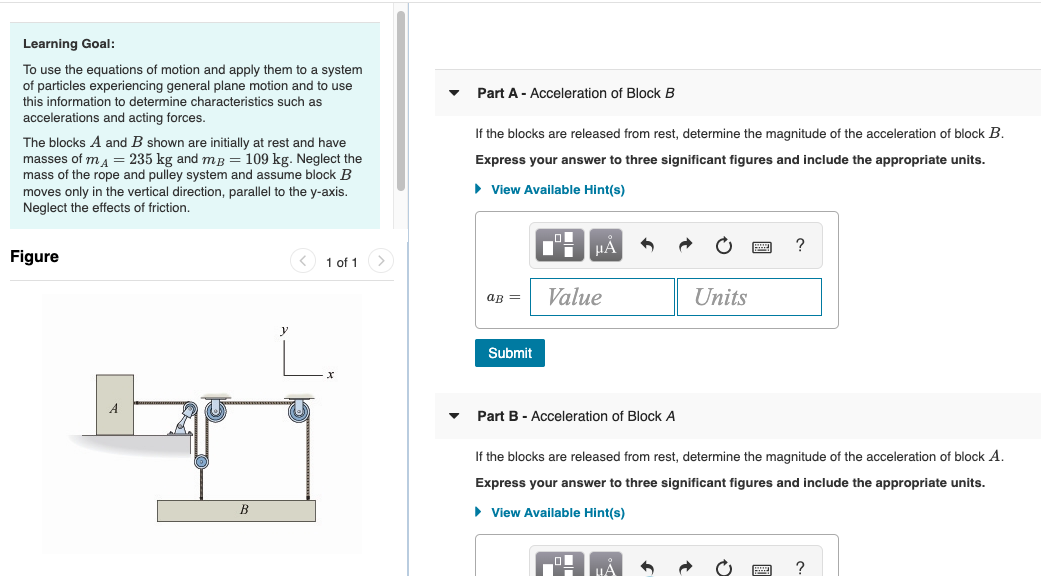This screenshot has width=1041, height=577.
Task: Collapse the Part A section
Action: pos(453,92)
